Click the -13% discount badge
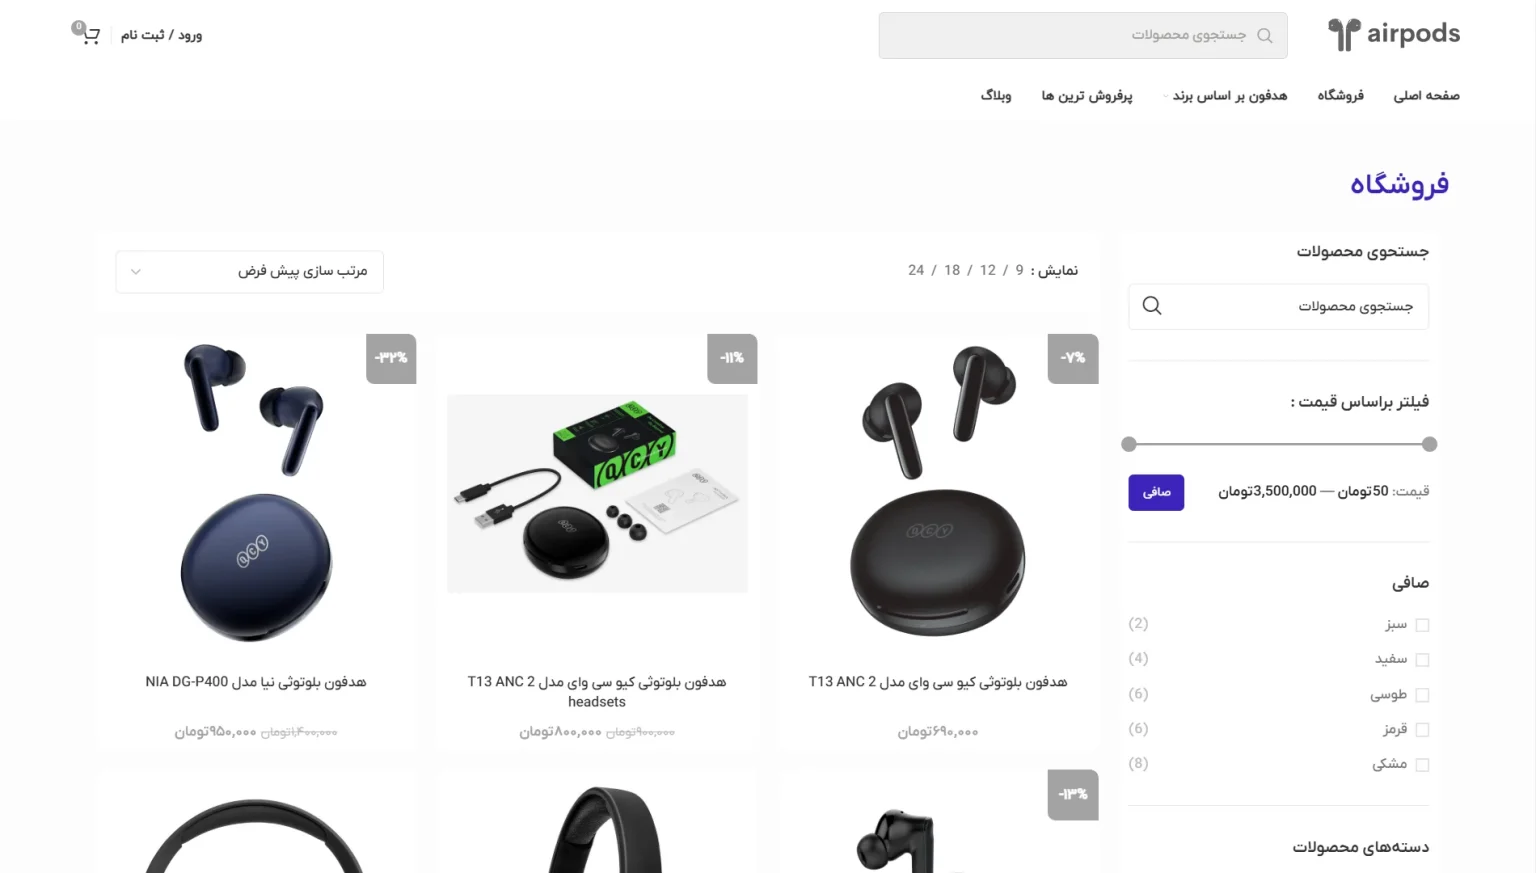Viewport: 1536px width, 873px height. (x=1073, y=794)
